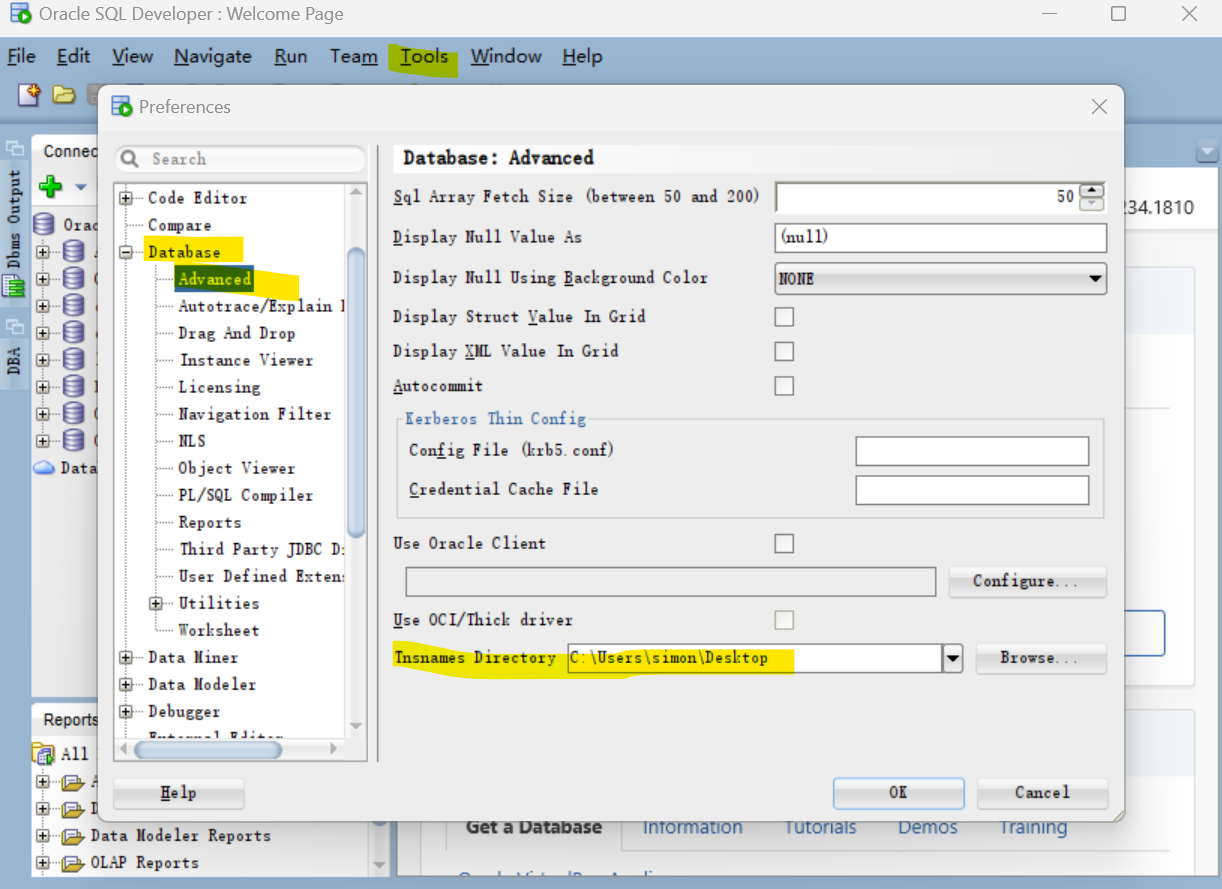The width and height of the screenshot is (1222, 889).
Task: Click the Display Null Value As field
Action: point(941,238)
